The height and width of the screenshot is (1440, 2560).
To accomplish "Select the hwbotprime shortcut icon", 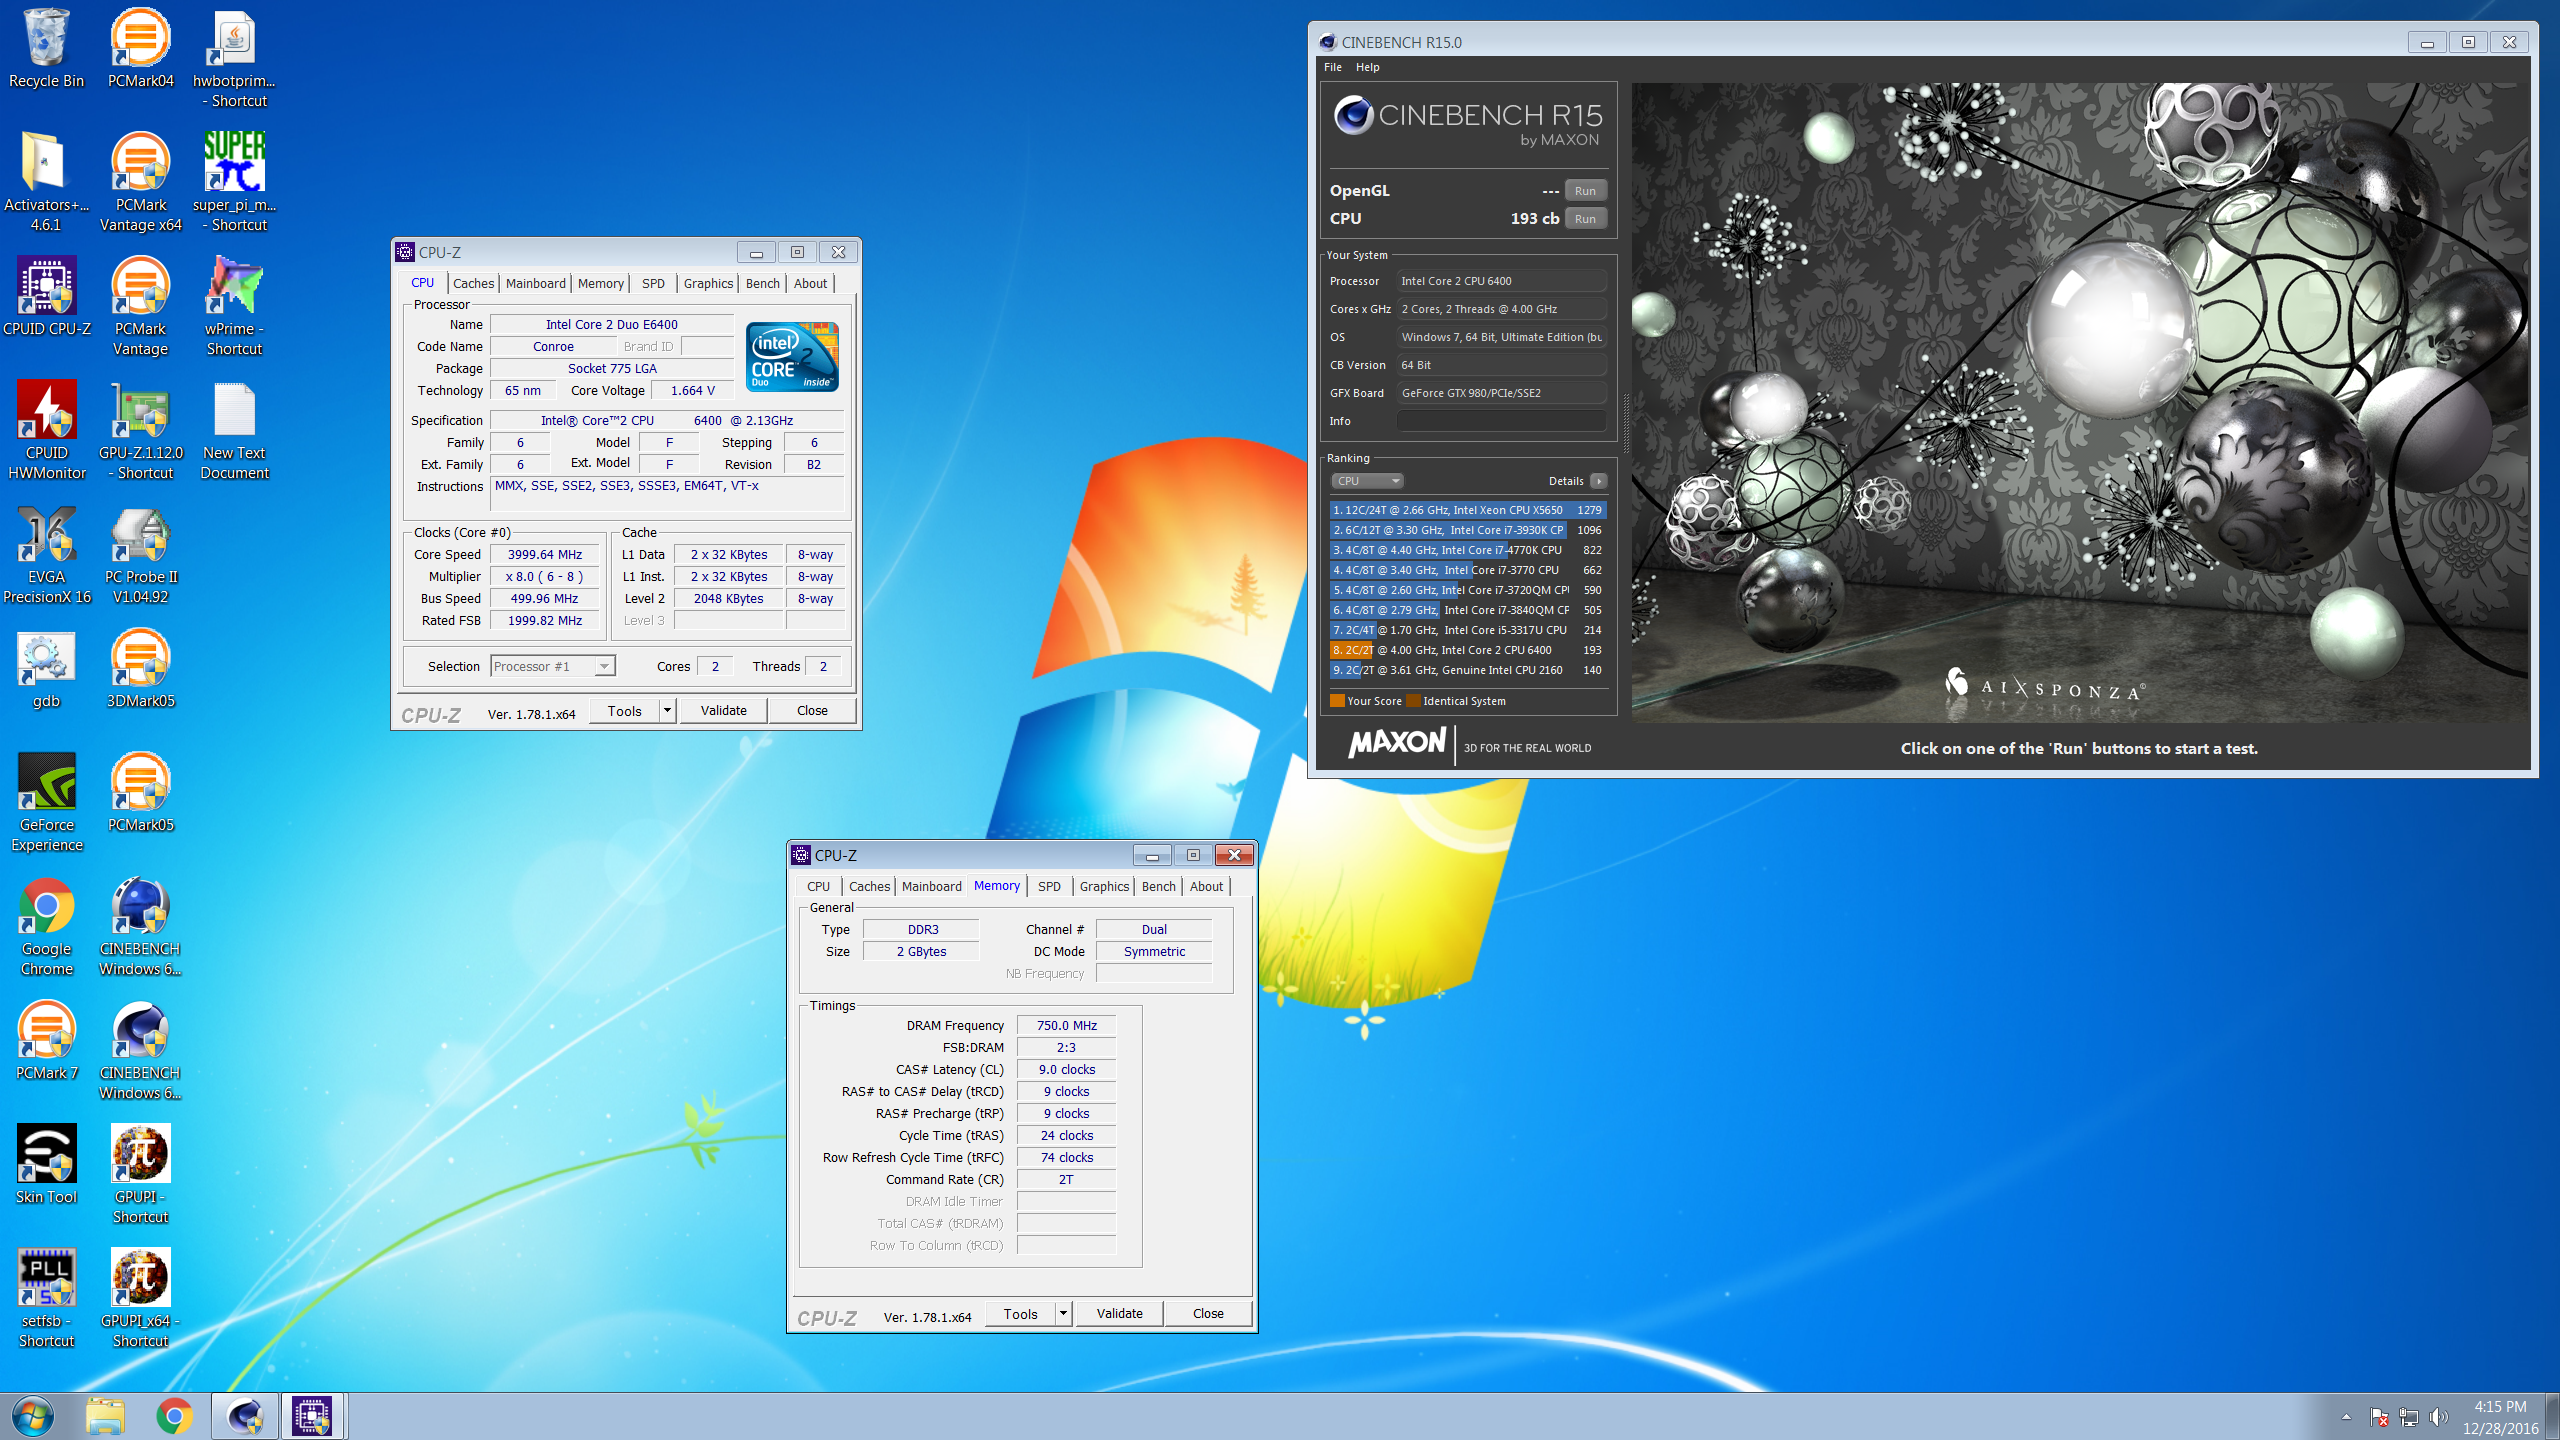I will 234,60.
